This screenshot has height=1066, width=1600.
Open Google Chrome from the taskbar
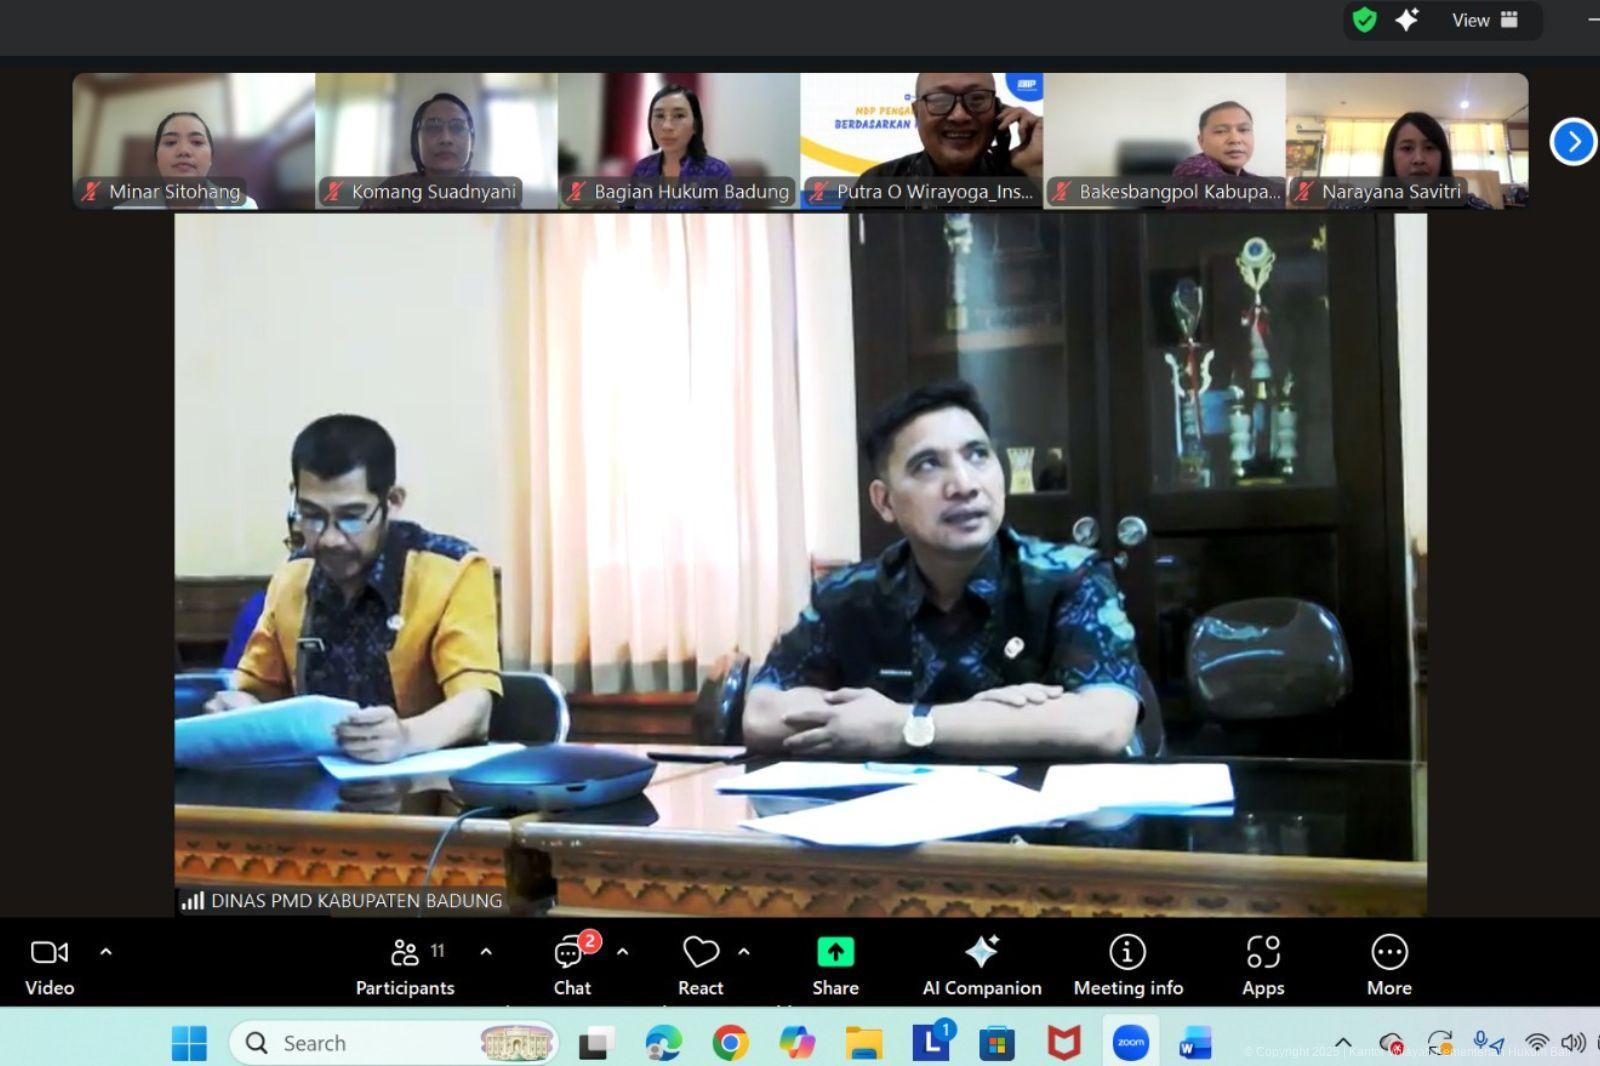730,1043
